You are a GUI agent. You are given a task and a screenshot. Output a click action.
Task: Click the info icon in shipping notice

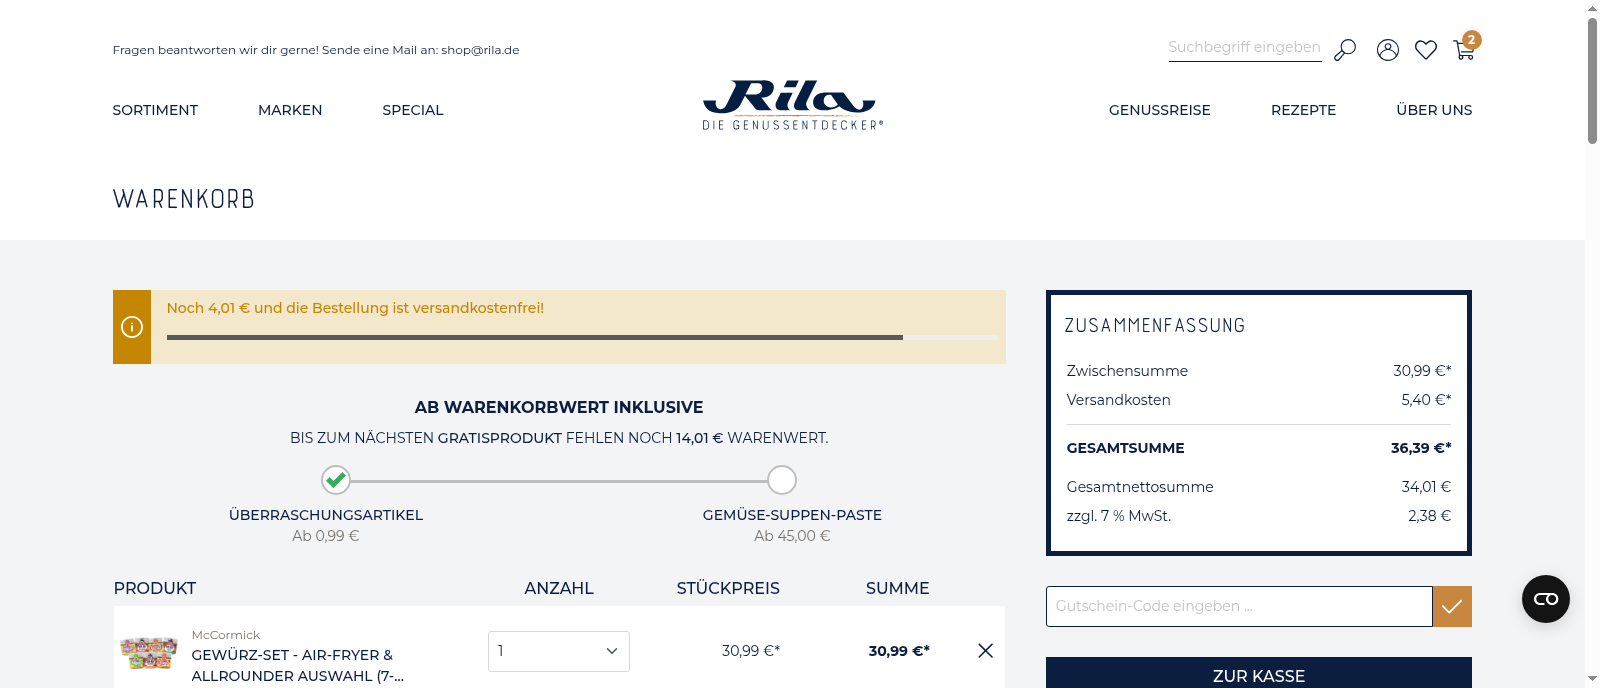tap(132, 327)
